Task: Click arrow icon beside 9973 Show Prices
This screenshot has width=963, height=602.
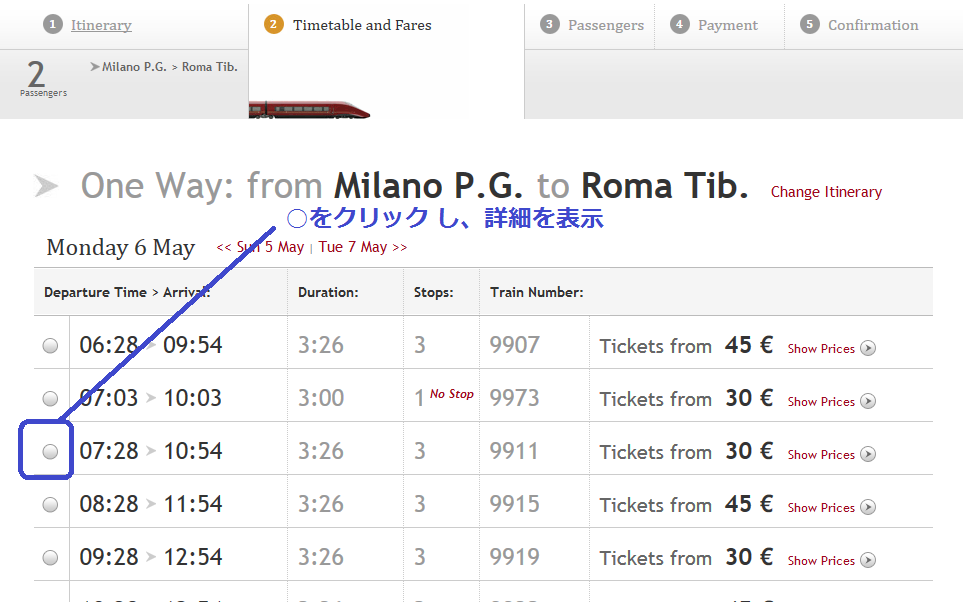Action: [868, 402]
